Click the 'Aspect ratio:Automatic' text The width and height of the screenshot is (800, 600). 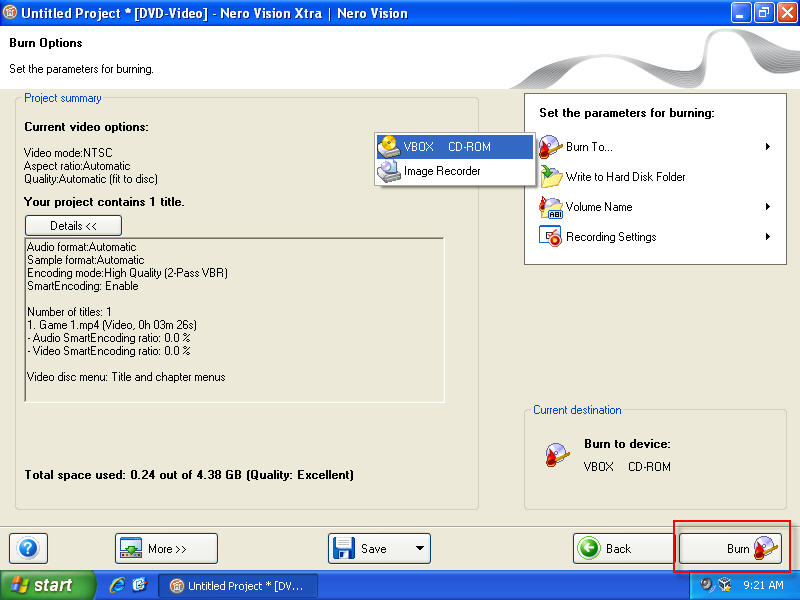click(77, 166)
